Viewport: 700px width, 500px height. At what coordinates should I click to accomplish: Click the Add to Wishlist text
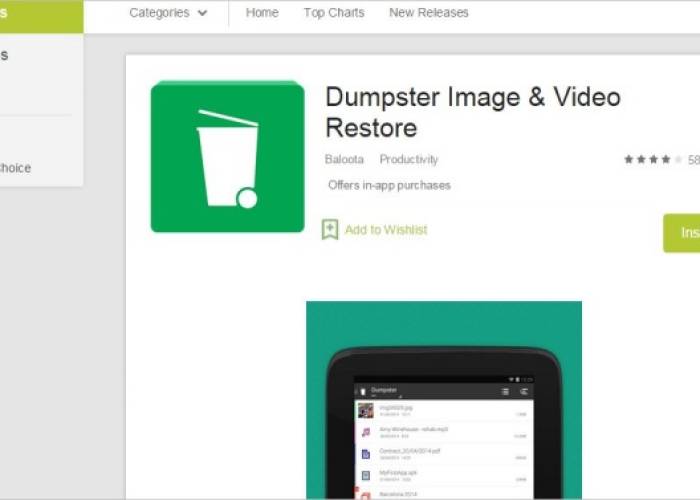(386, 229)
